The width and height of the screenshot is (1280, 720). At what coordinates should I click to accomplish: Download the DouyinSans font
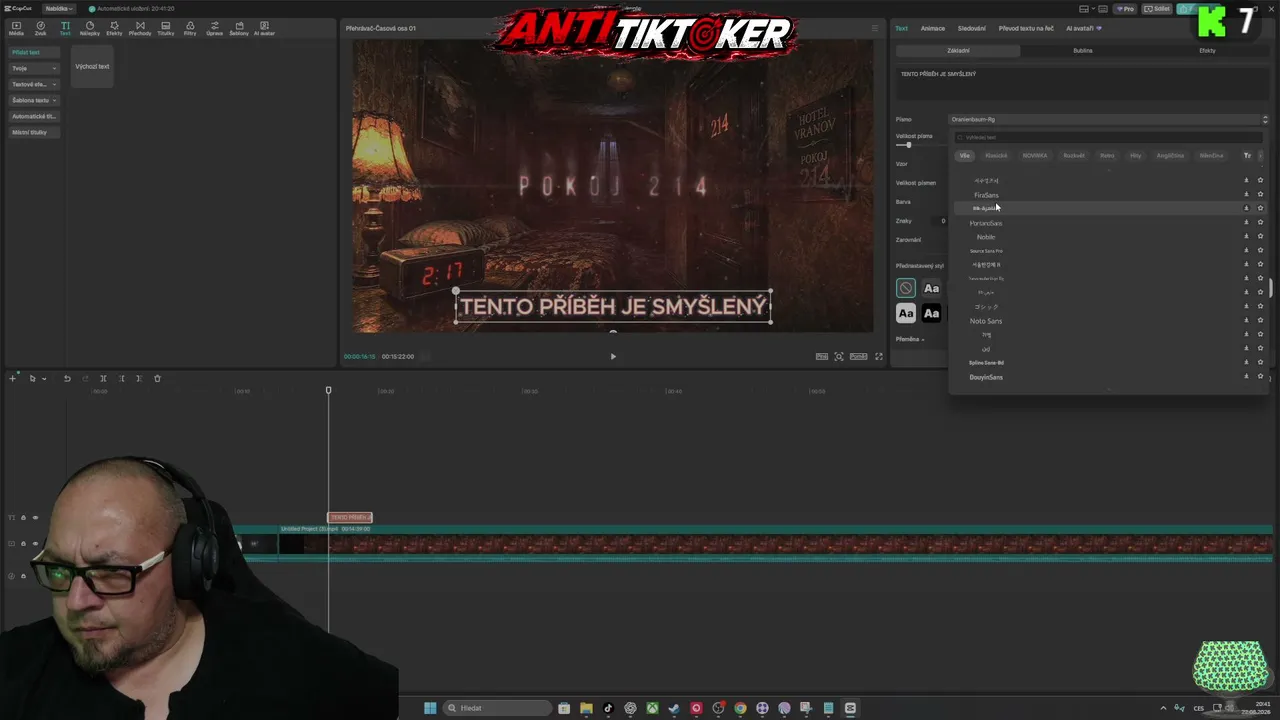click(1246, 376)
